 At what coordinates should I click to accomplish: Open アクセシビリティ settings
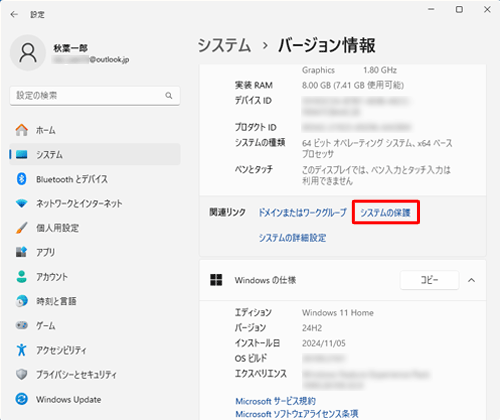(x=95, y=350)
